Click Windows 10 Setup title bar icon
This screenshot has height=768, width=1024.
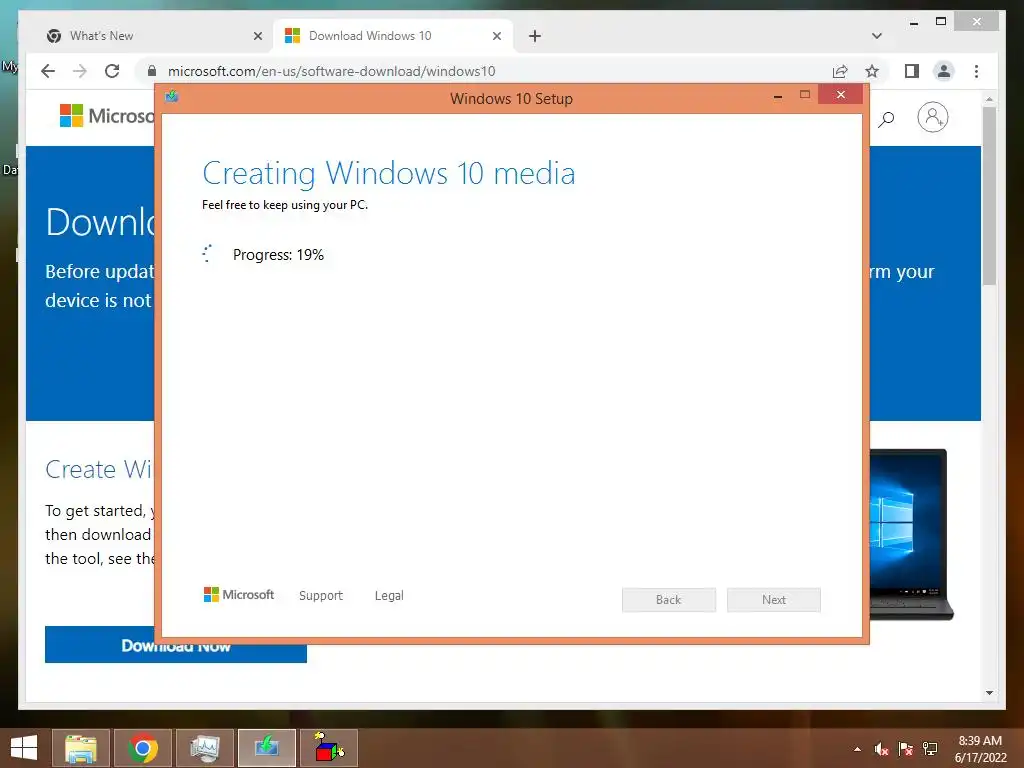[x=172, y=97]
